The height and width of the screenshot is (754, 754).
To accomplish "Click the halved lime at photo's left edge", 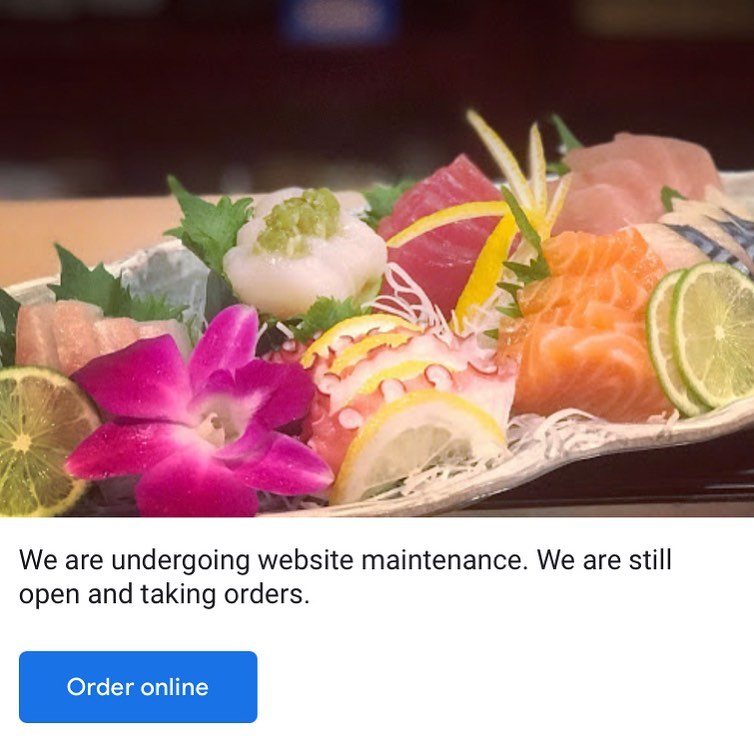I will coord(43,440).
